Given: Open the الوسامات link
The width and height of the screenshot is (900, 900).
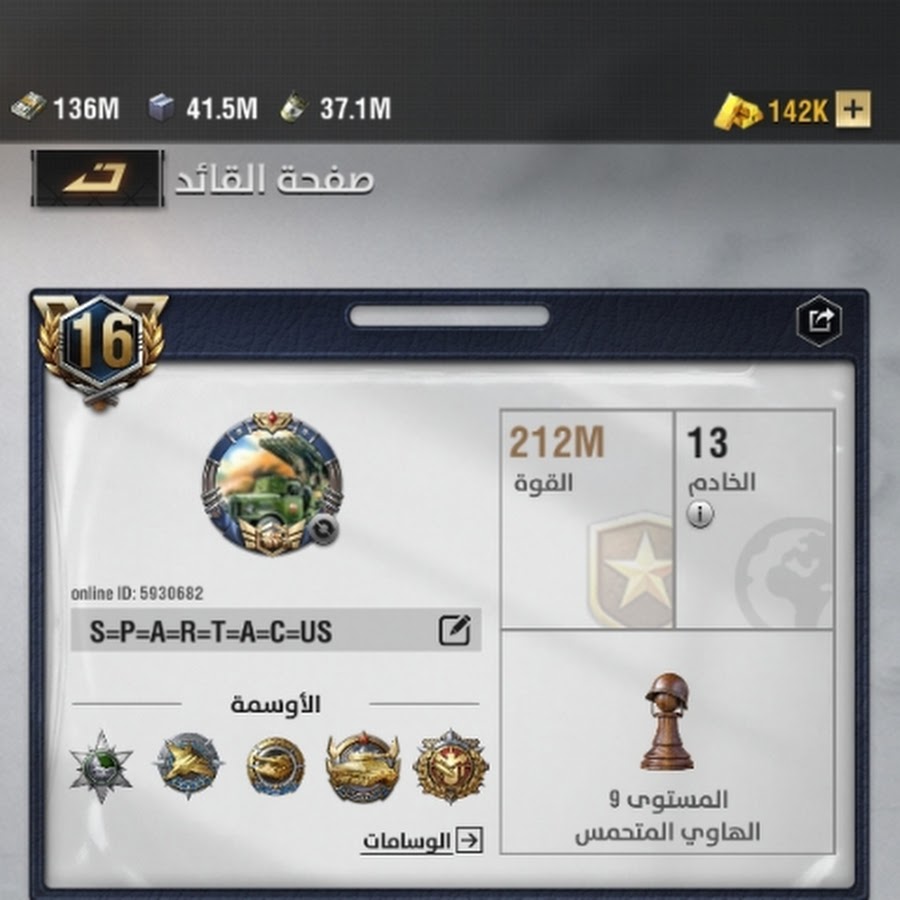Looking at the screenshot, I should pyautogui.click(x=422, y=841).
